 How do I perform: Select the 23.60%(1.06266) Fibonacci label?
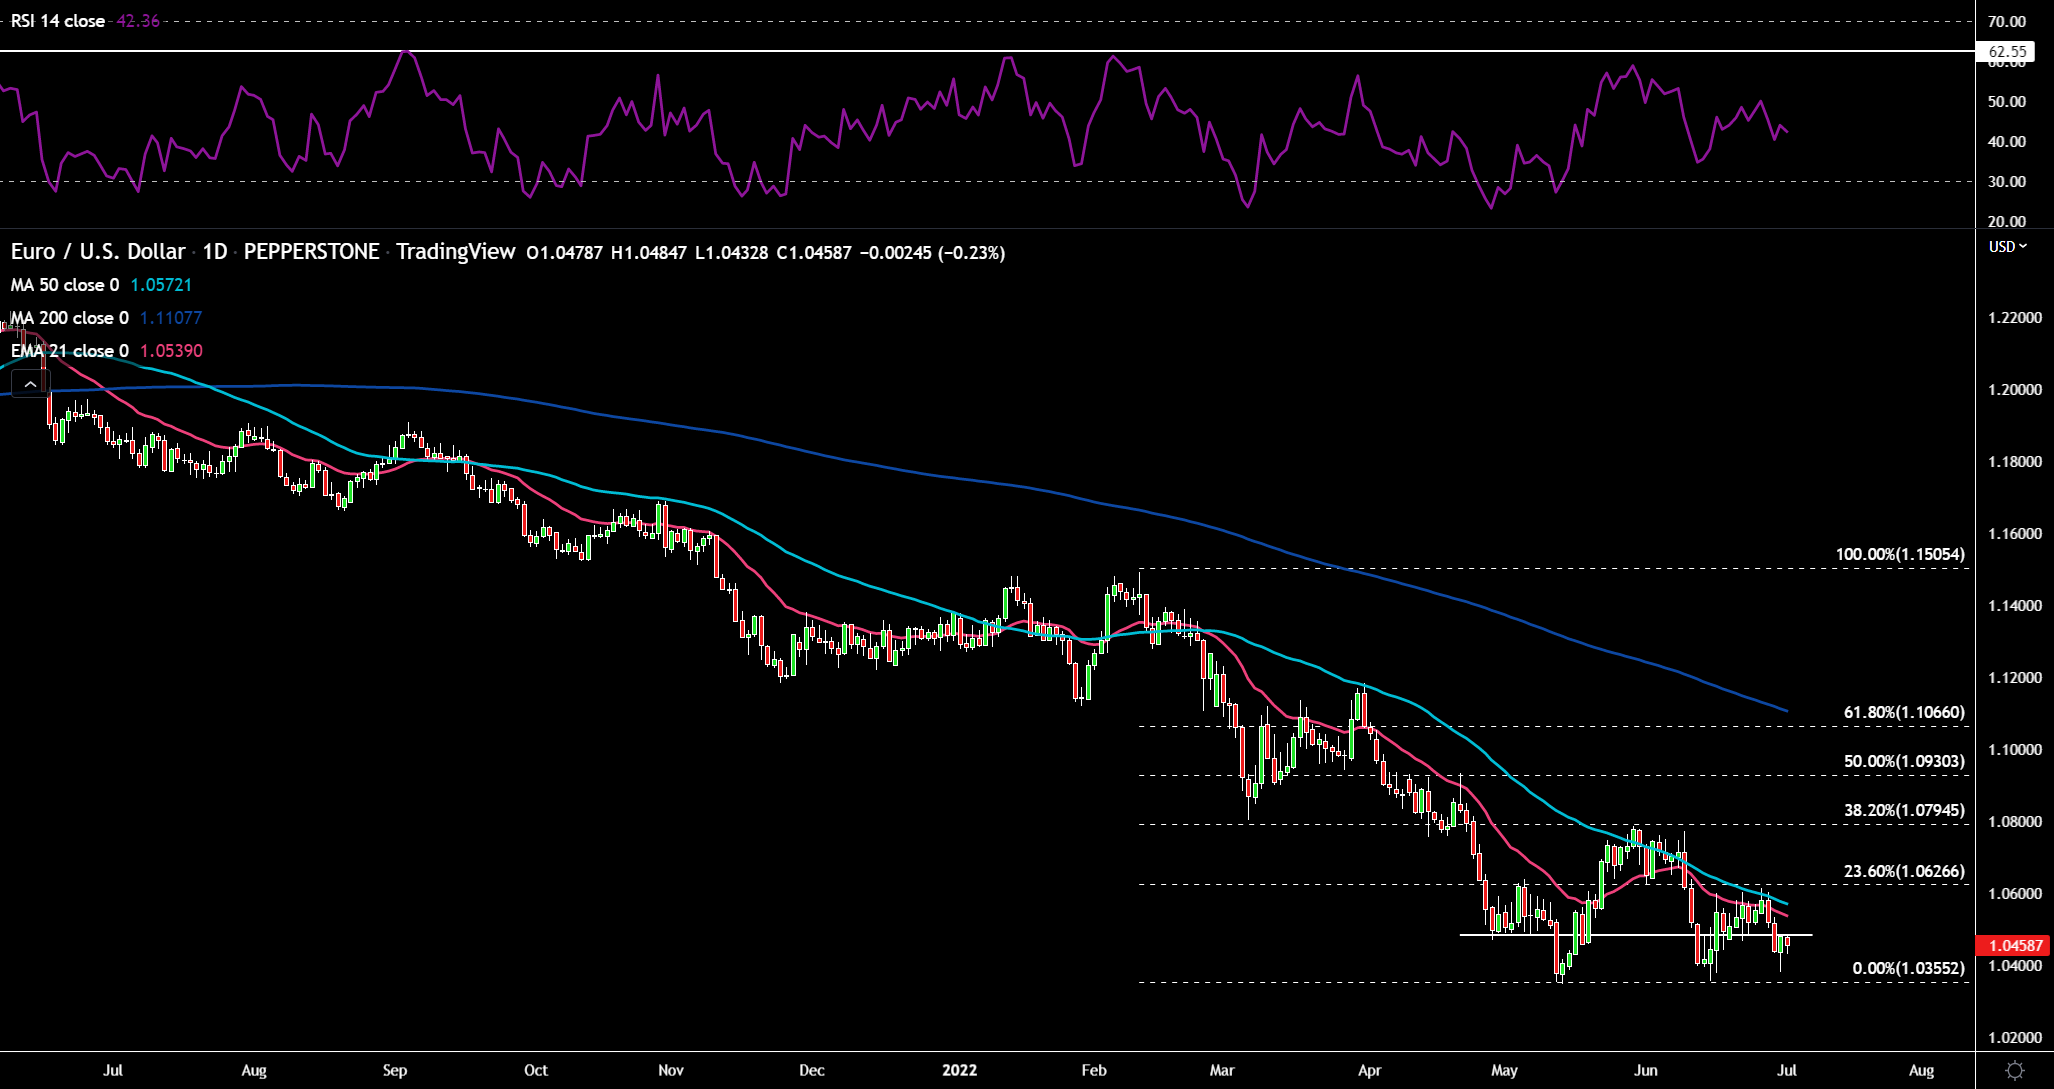(x=1904, y=871)
